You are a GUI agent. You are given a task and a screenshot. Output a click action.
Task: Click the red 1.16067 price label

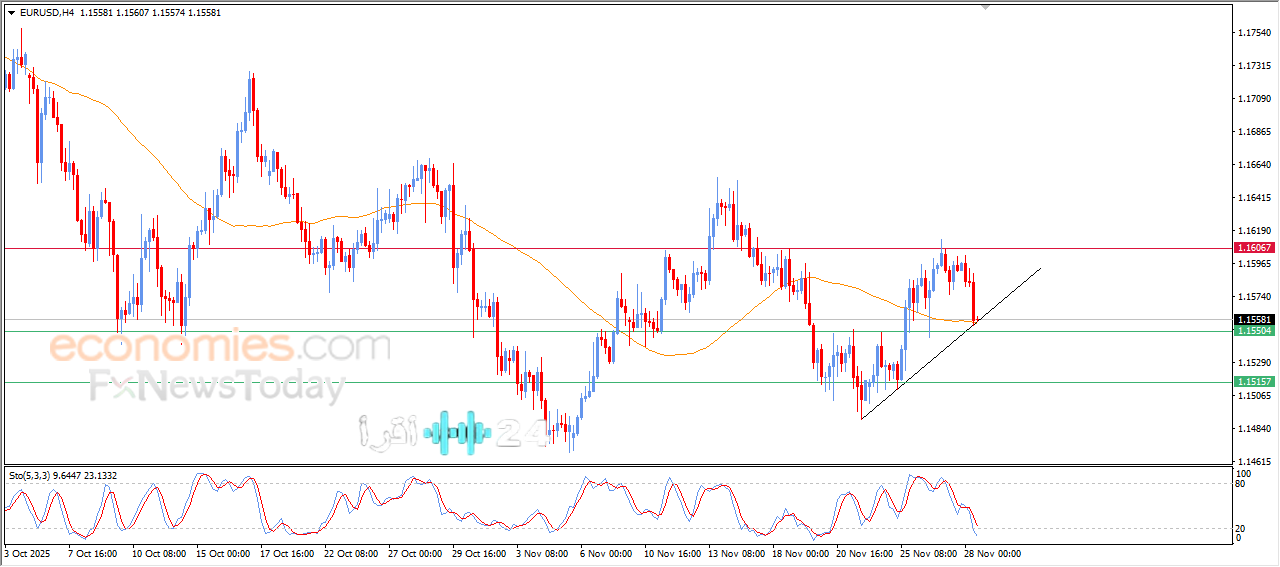(x=1254, y=247)
